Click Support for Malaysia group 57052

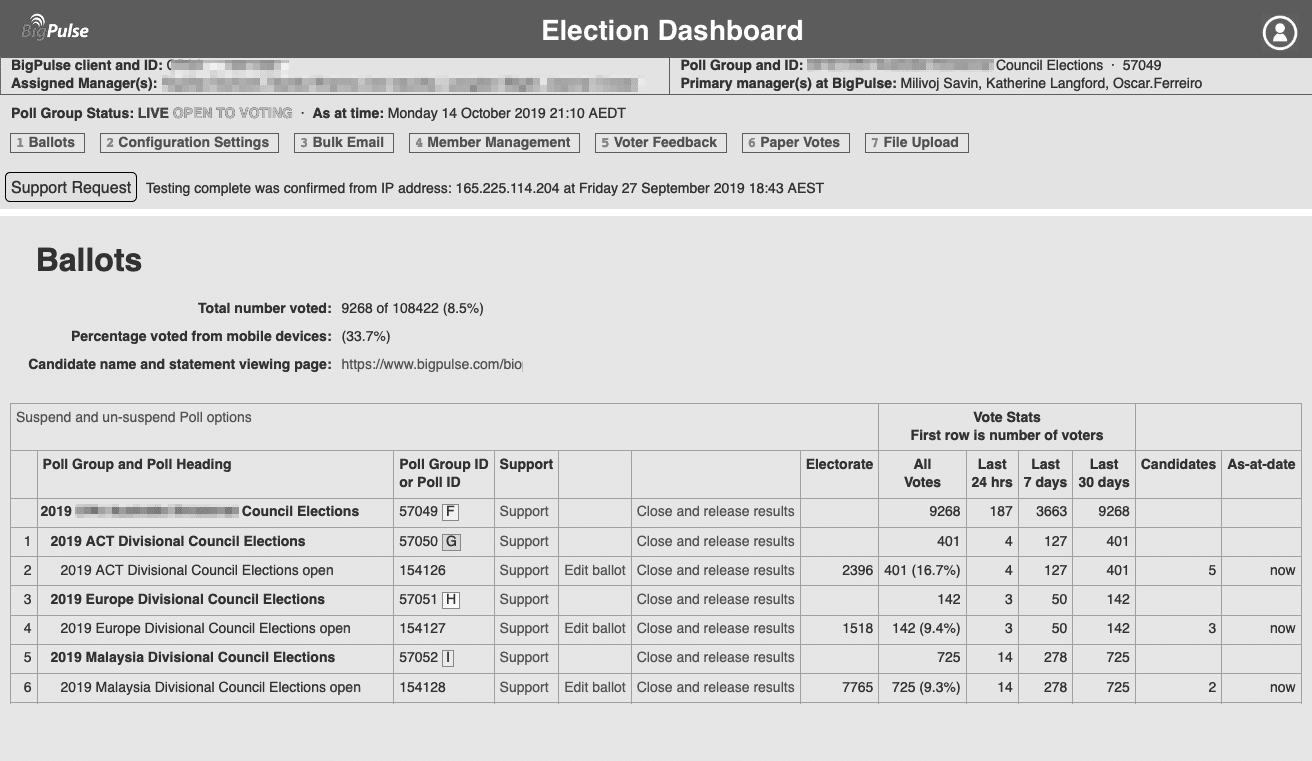click(524, 658)
